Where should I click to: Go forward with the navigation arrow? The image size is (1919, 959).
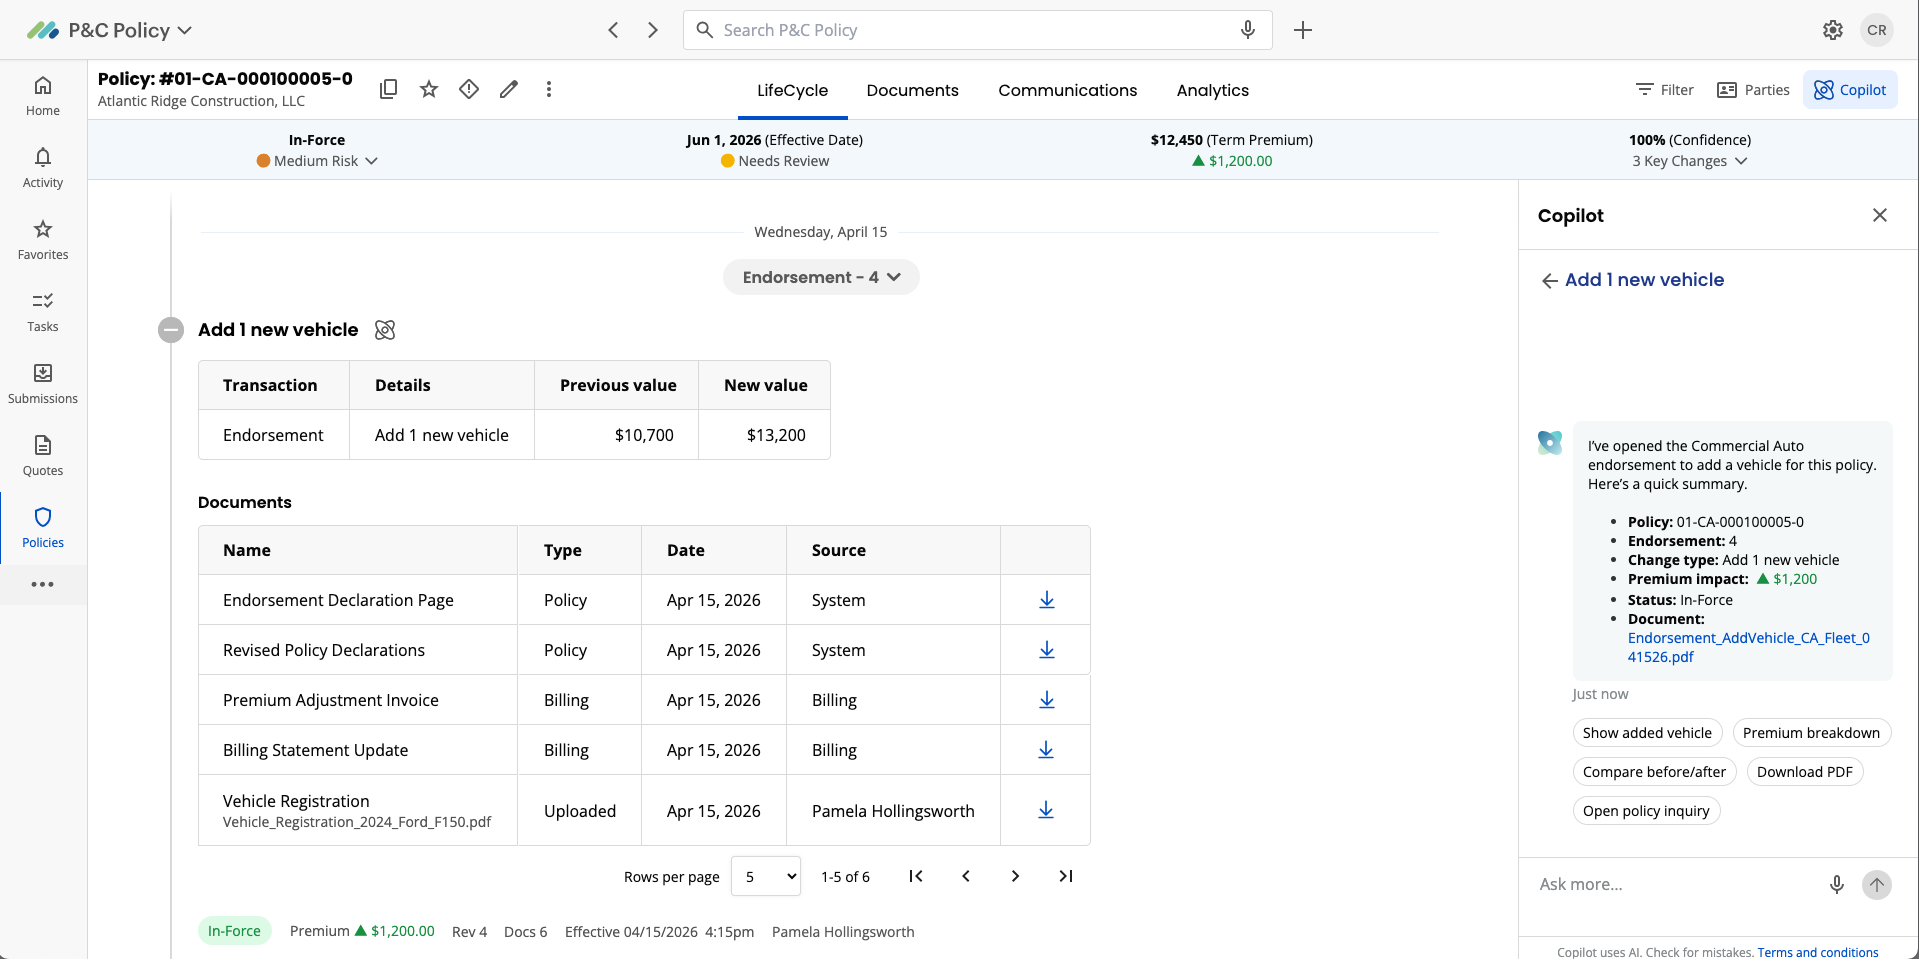pyautogui.click(x=653, y=30)
